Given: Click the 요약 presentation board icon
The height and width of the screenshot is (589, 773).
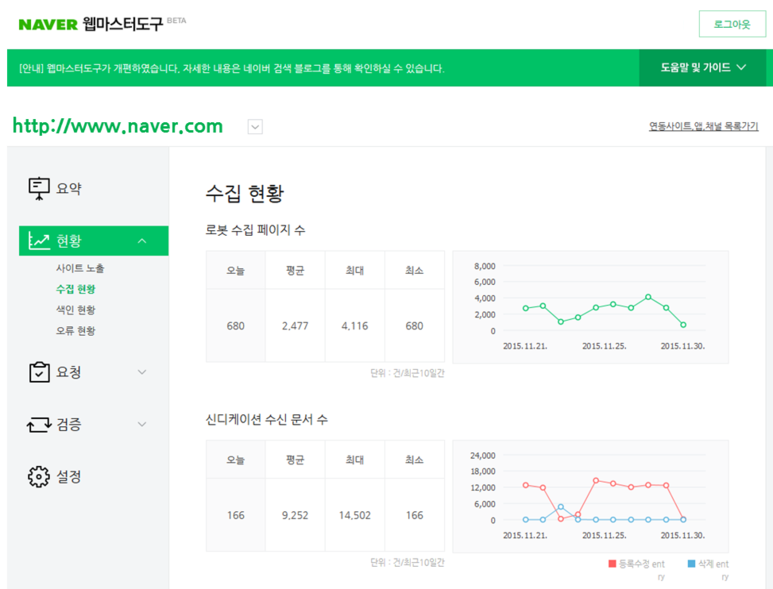Looking at the screenshot, I should (x=39, y=188).
